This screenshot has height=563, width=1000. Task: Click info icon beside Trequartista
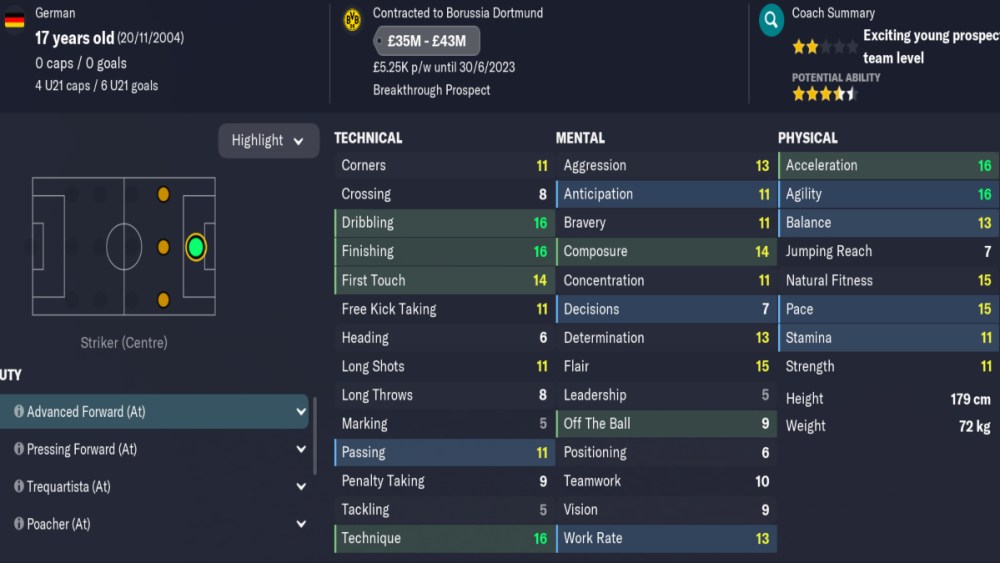pos(18,487)
